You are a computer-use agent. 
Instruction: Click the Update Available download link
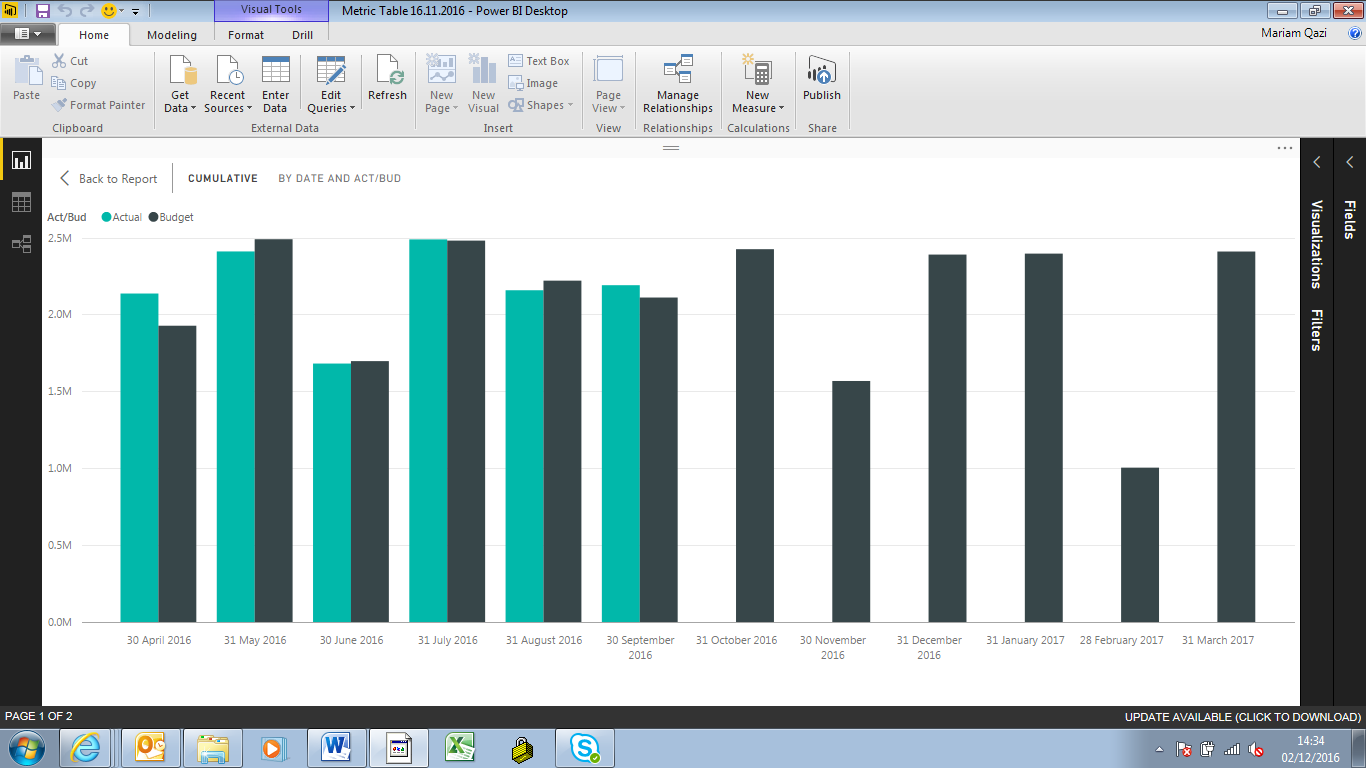coord(1243,717)
